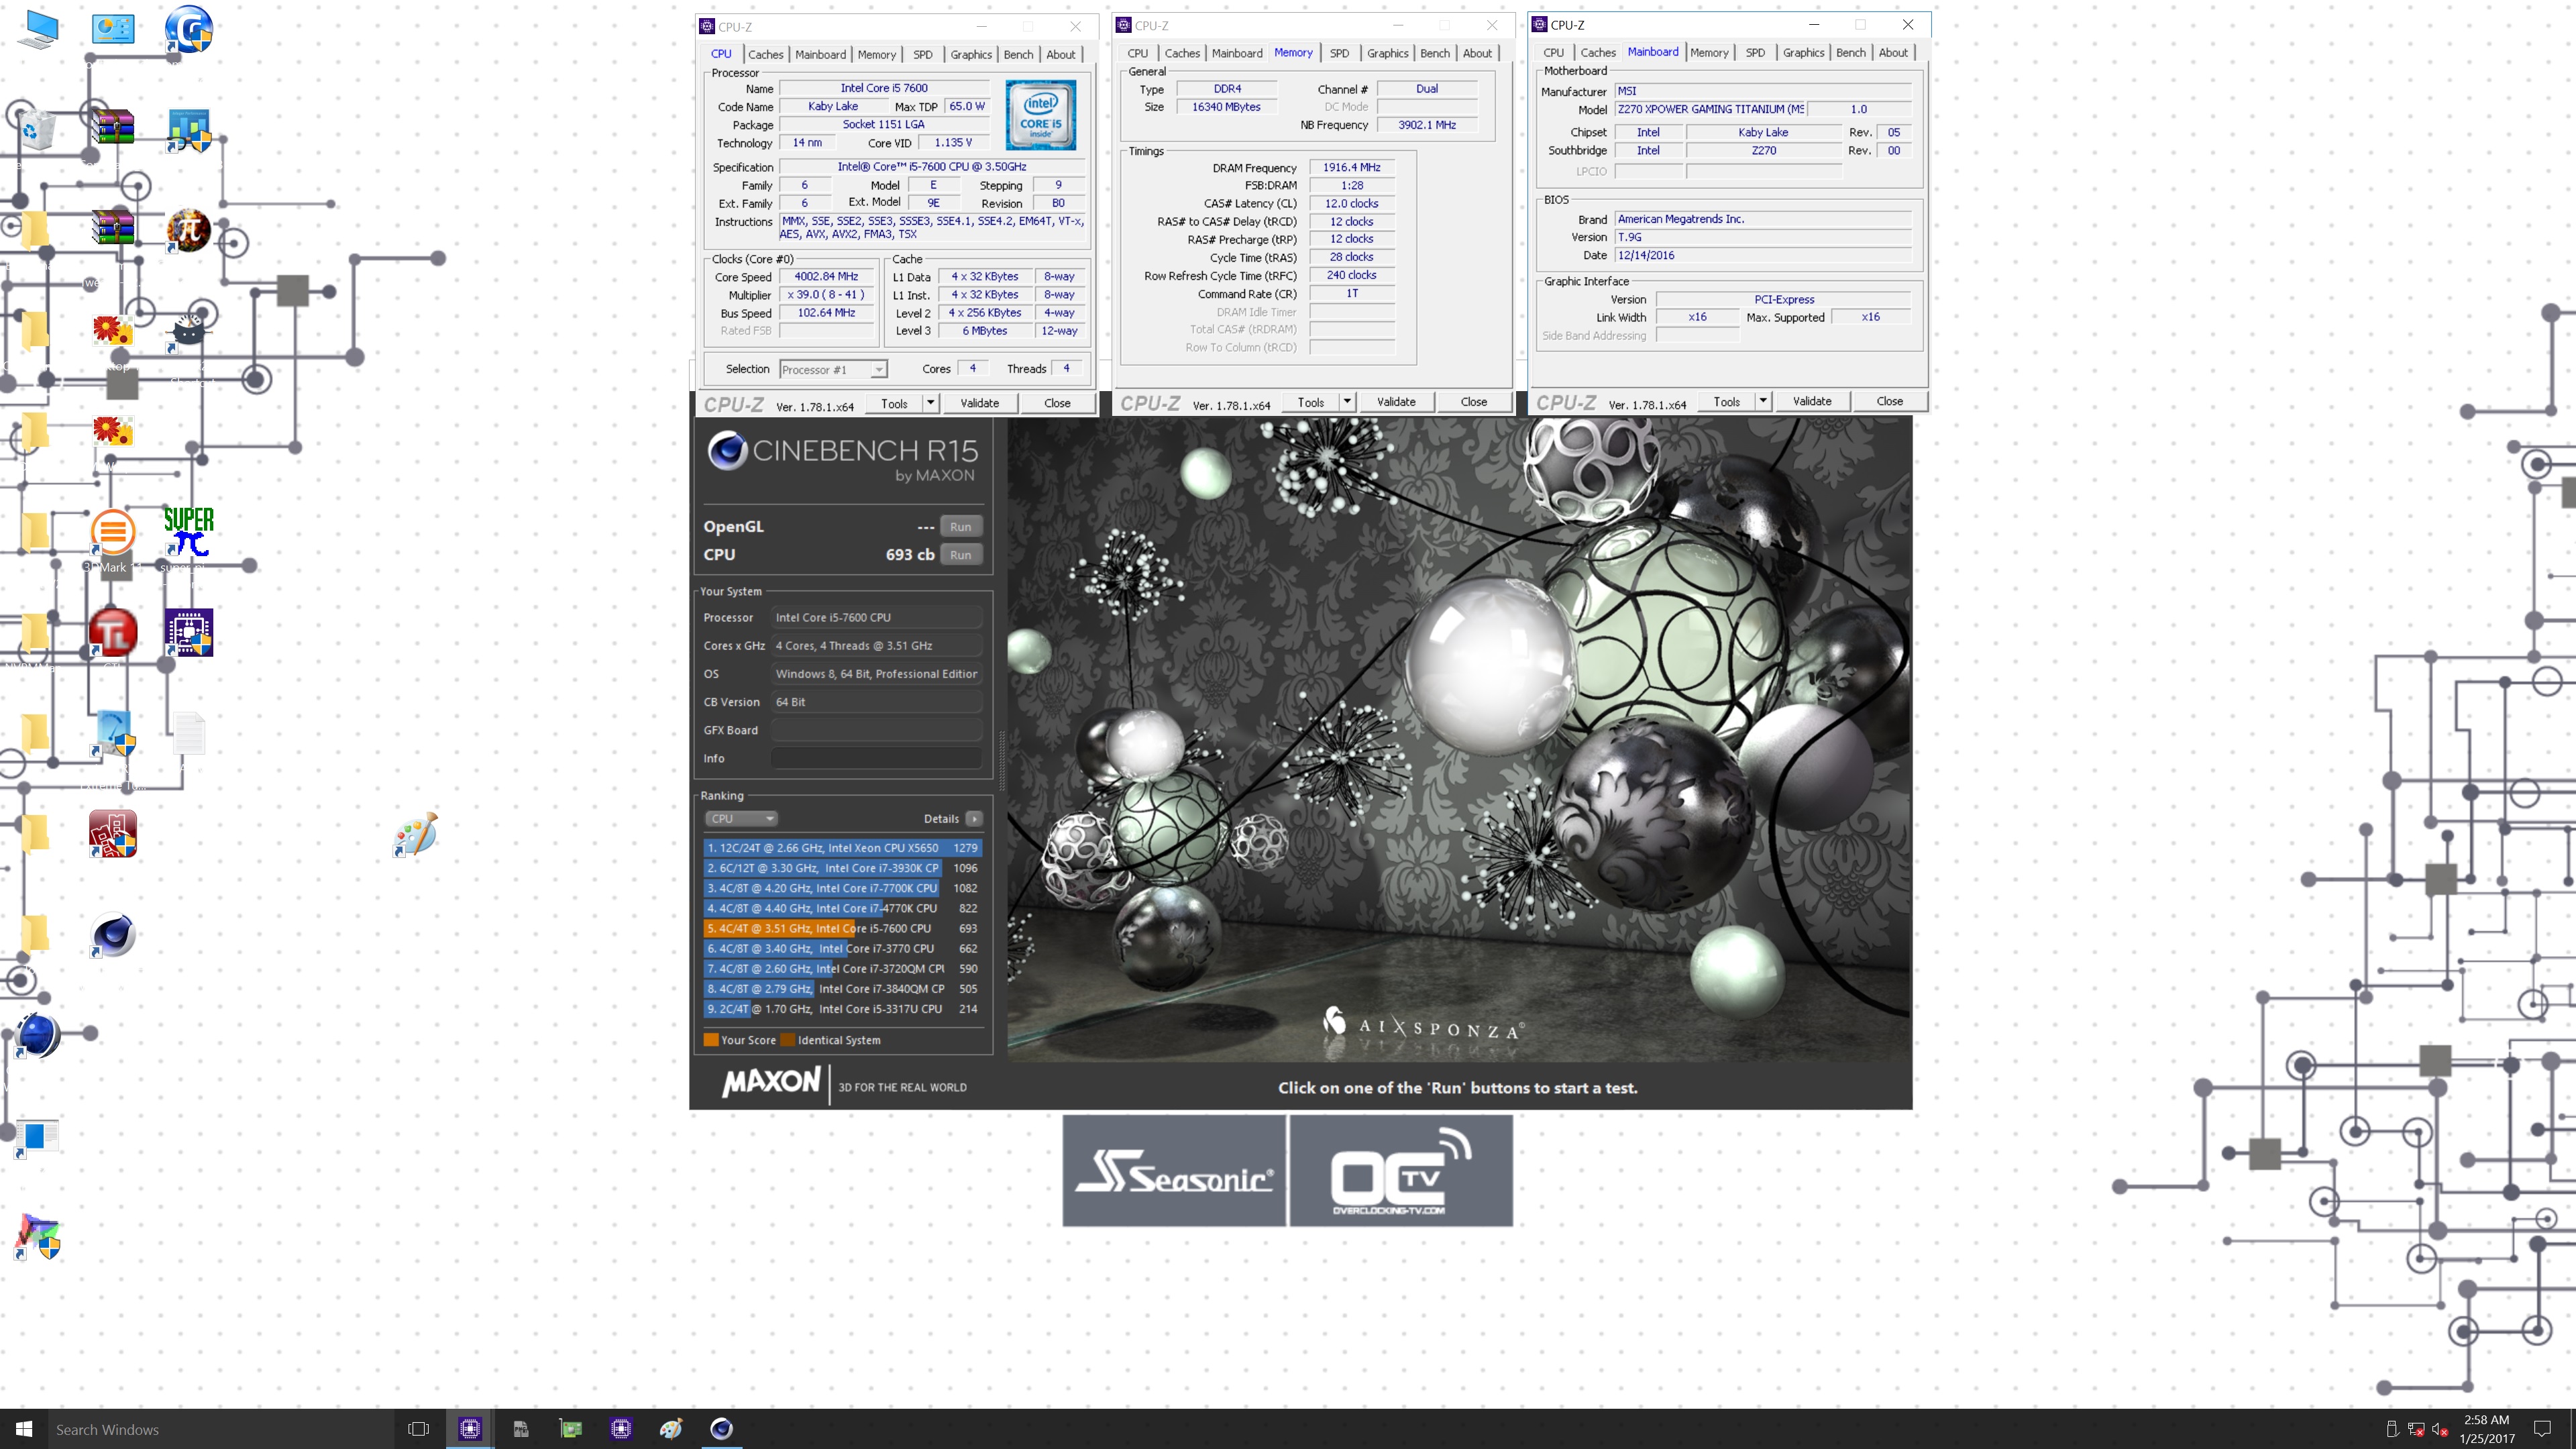The height and width of the screenshot is (1449, 2576).
Task: Click the muted volume tray icon
Action: pyautogui.click(x=2439, y=1430)
